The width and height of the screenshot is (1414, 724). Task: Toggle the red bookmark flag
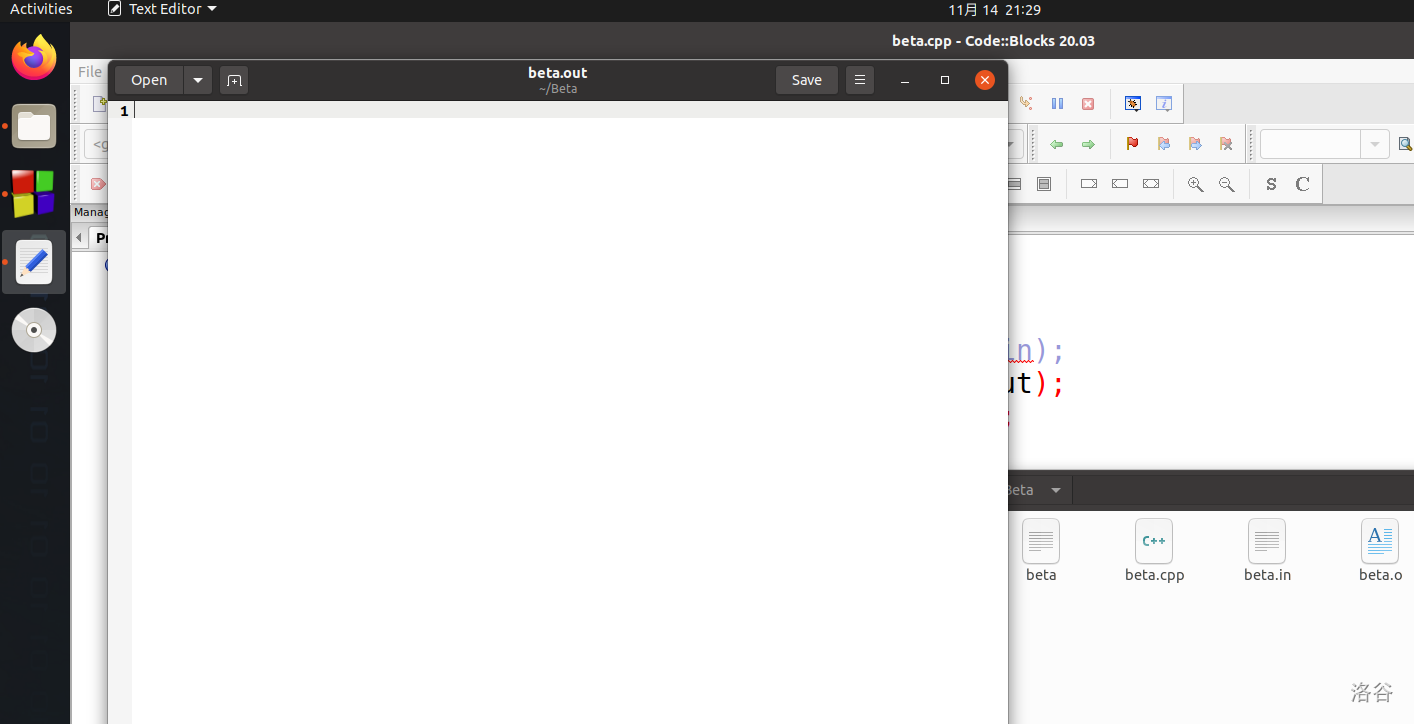[x=1132, y=144]
